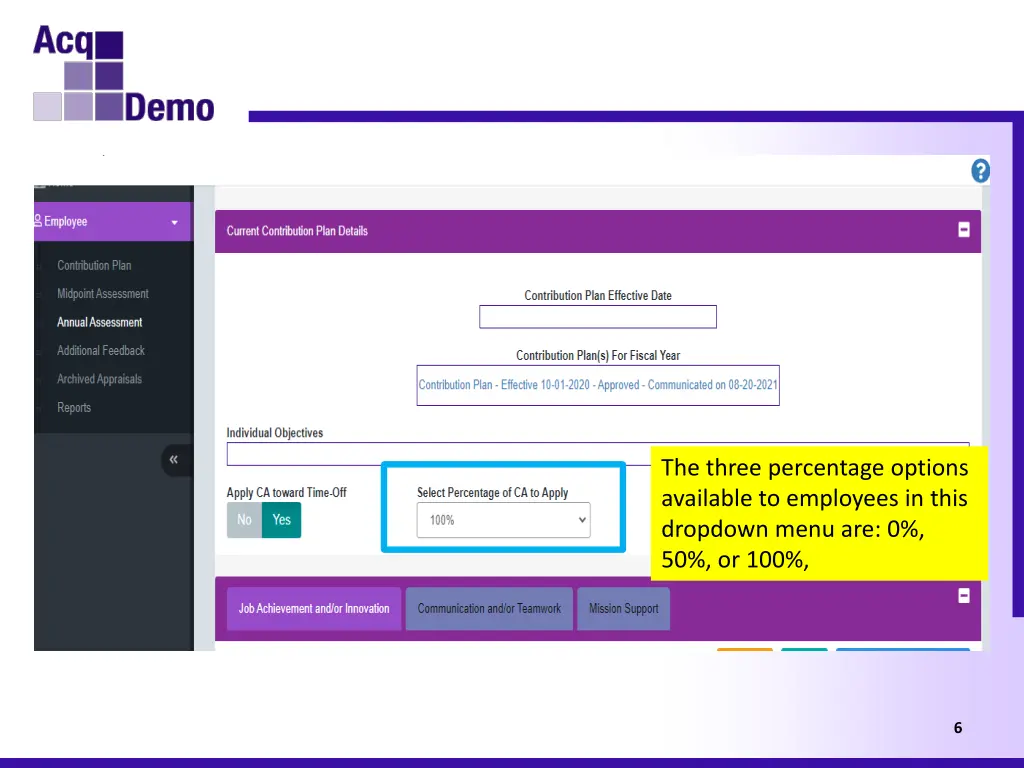The width and height of the screenshot is (1024, 768).
Task: Collapse the Current Contribution Plan Details panel
Action: (963, 230)
